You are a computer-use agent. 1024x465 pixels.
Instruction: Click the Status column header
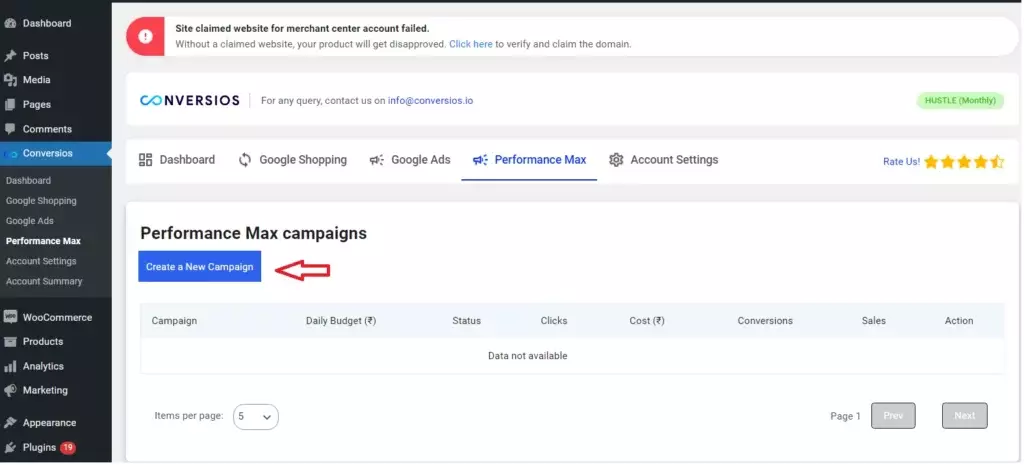pos(466,321)
